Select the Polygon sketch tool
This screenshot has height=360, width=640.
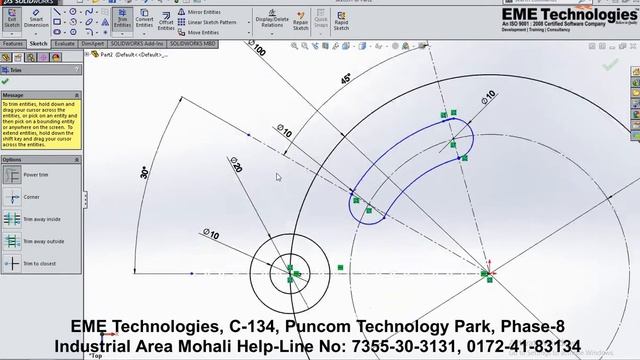pos(73,31)
